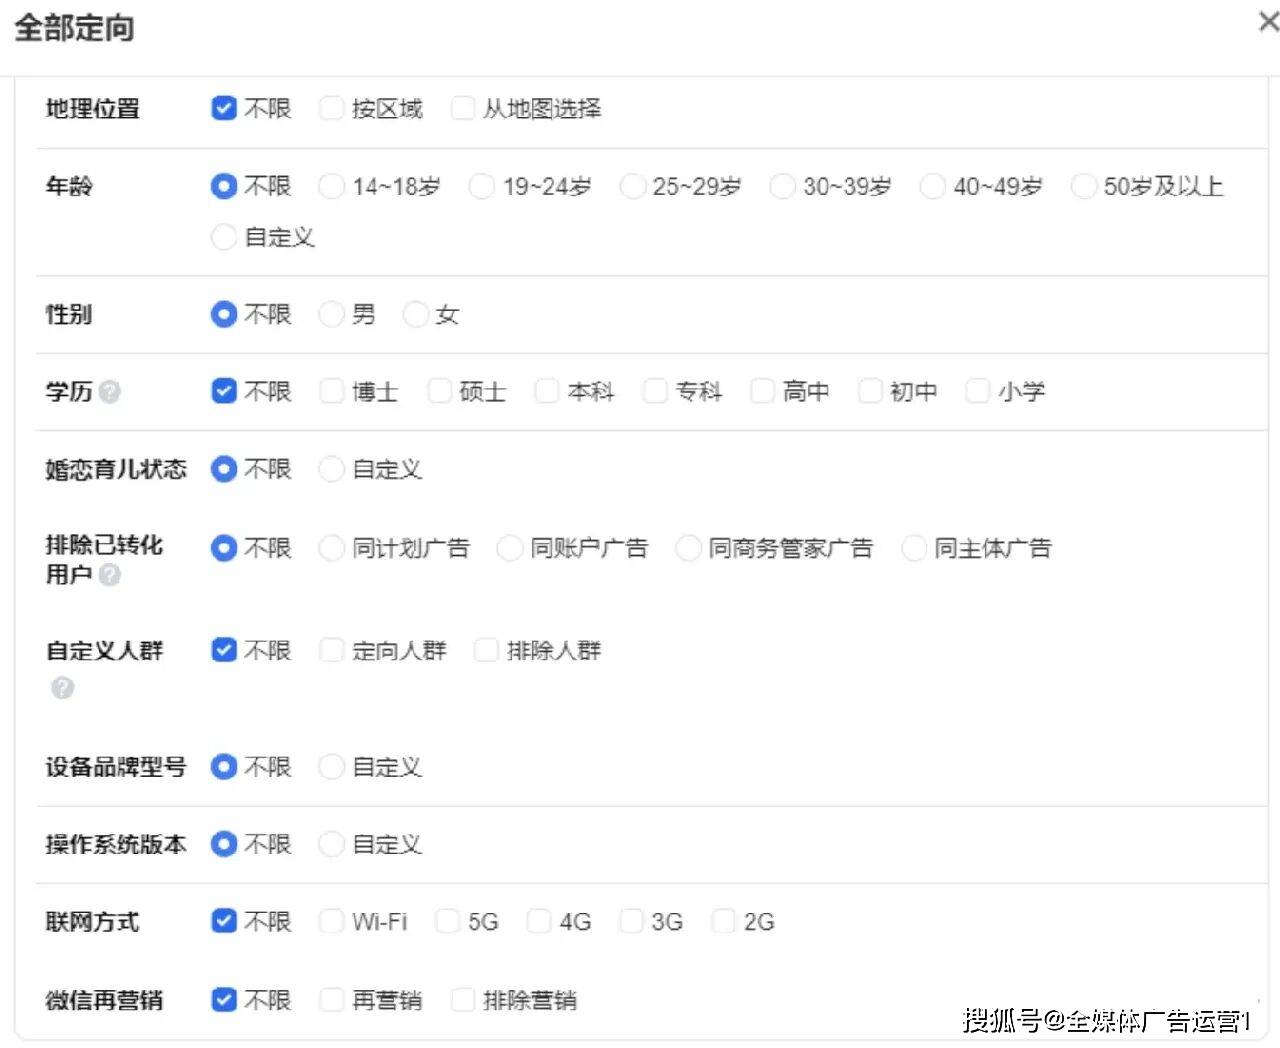Choose 同账户广告 exclusion option
Screen dimensions: 1280x1048
point(510,548)
